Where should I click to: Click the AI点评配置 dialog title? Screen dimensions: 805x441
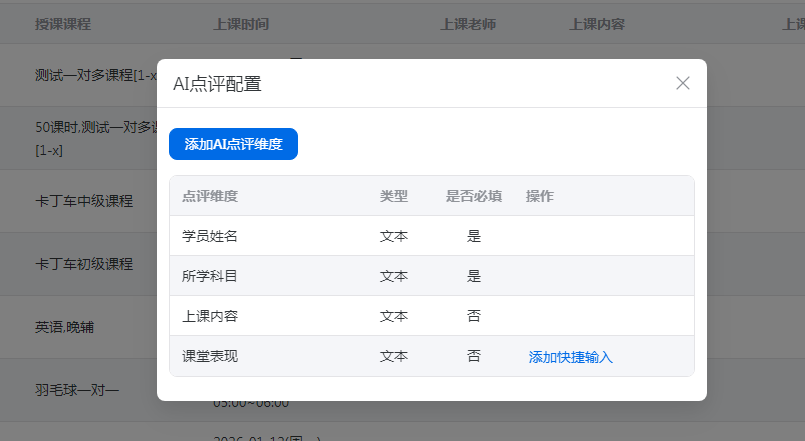coord(217,84)
